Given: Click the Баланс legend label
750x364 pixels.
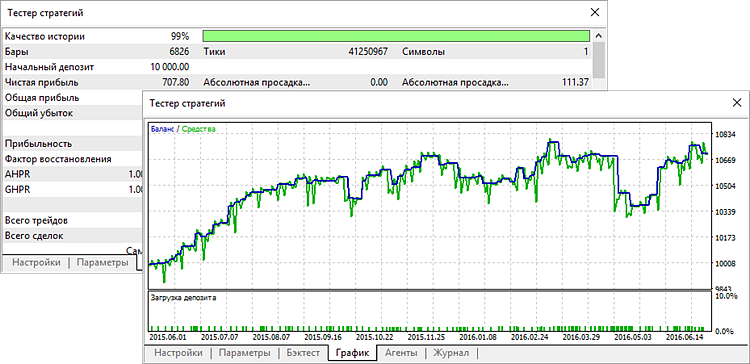Looking at the screenshot, I should (x=161, y=129).
